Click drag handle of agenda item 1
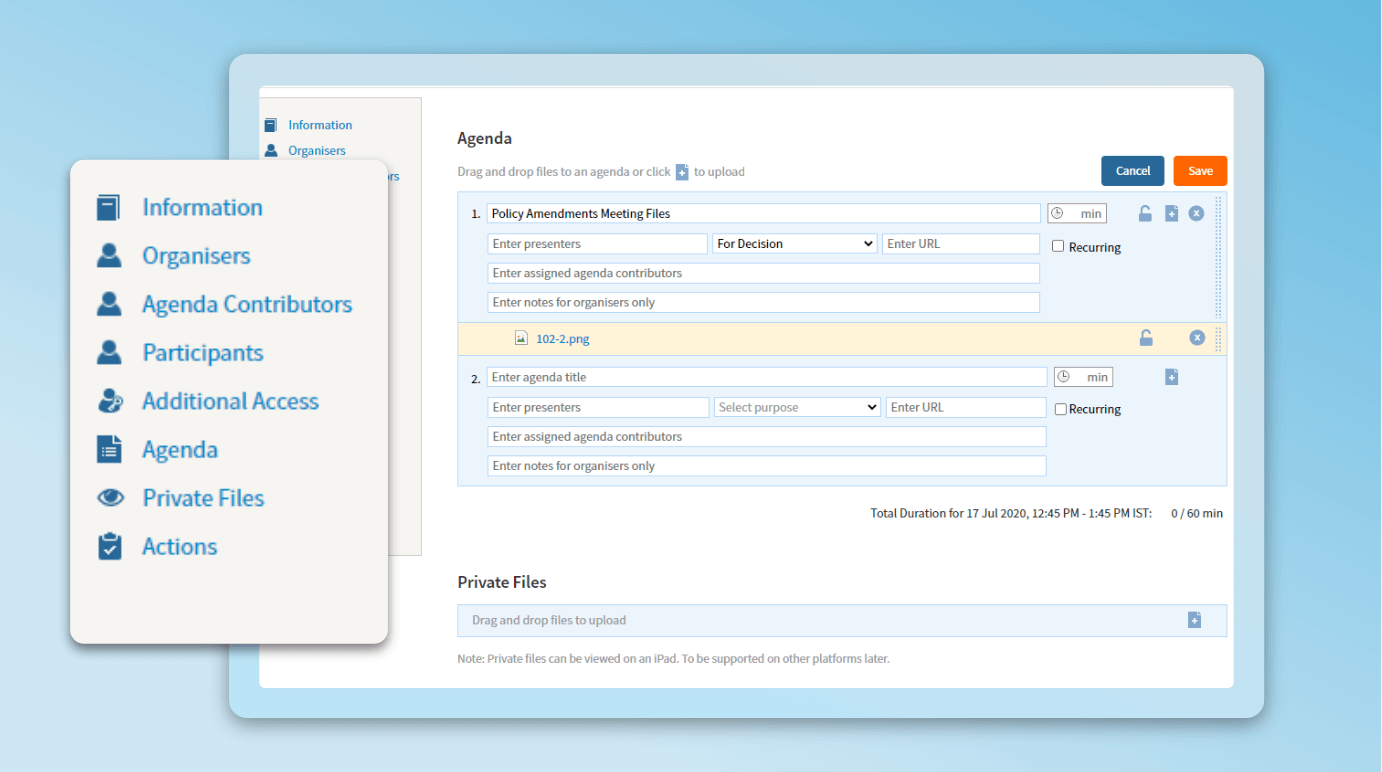 [x=1217, y=257]
